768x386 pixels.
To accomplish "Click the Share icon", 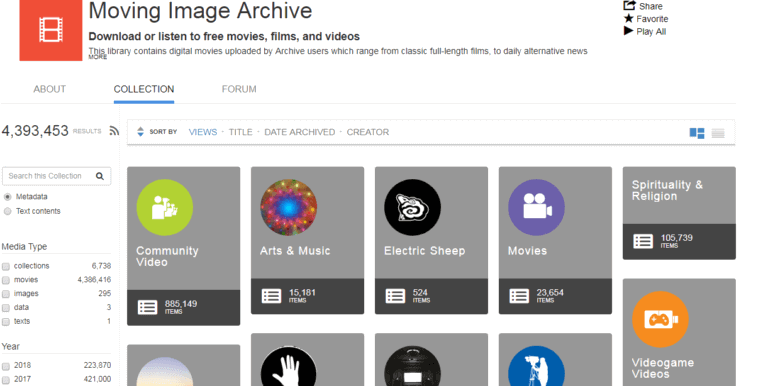I will point(629,5).
